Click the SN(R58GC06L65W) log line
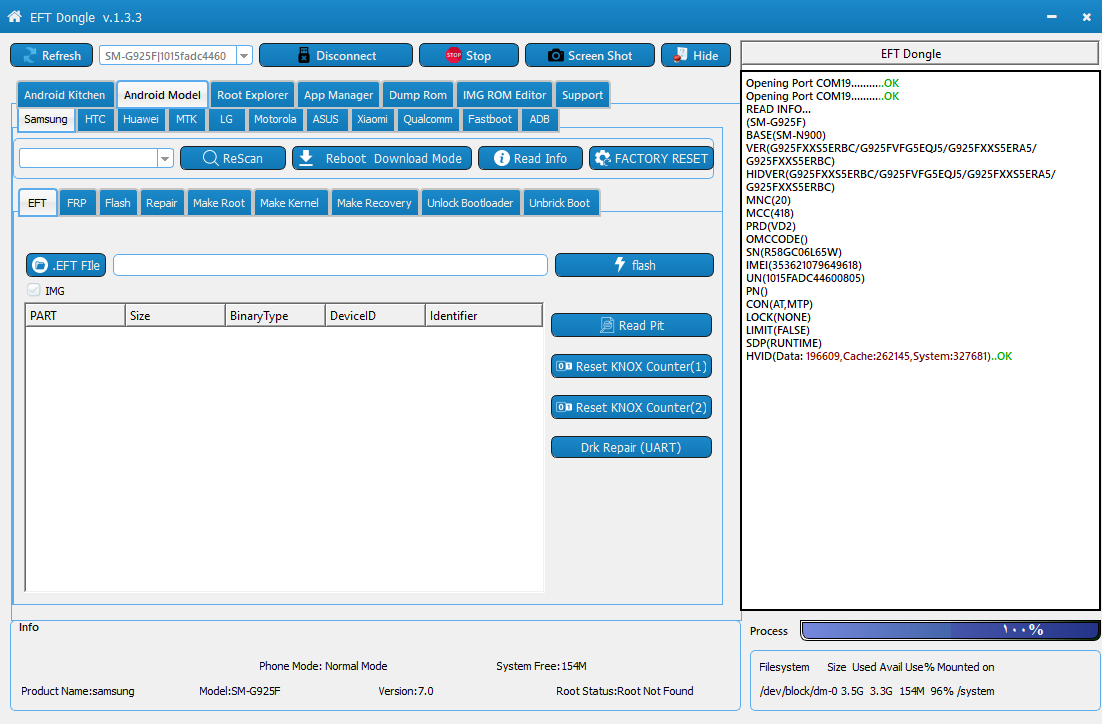The image size is (1102, 724). click(x=793, y=252)
